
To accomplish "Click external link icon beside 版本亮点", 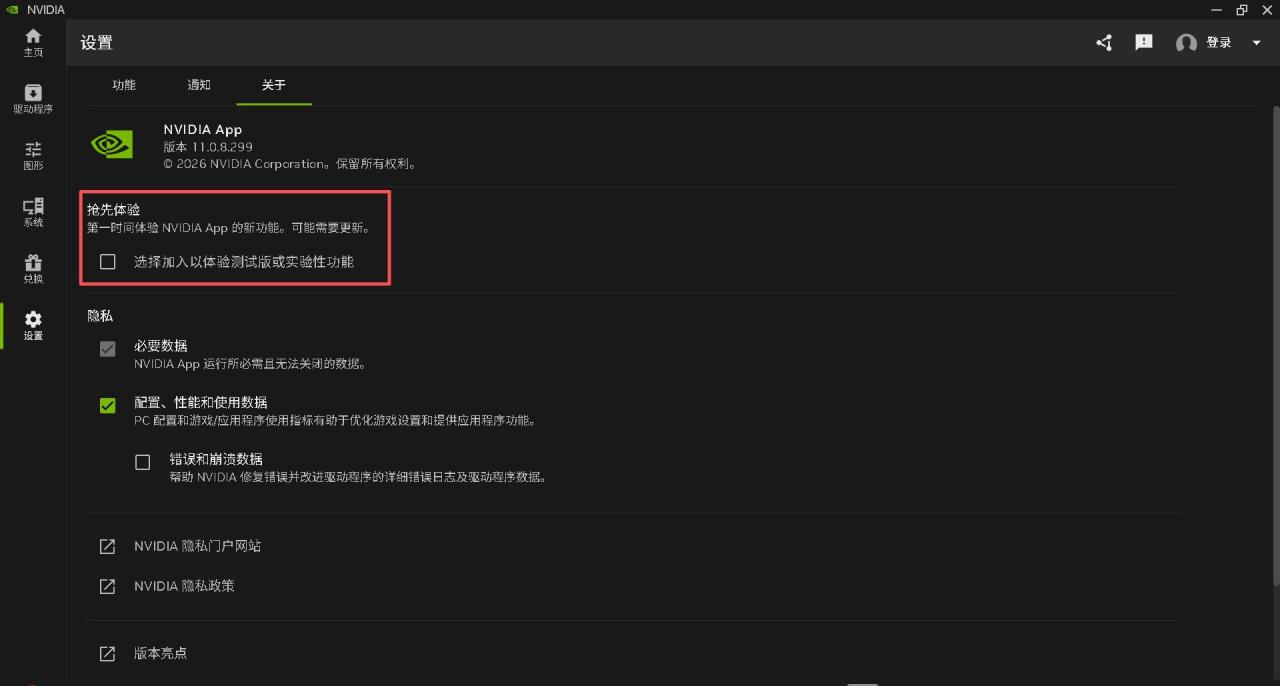I will click(x=107, y=654).
